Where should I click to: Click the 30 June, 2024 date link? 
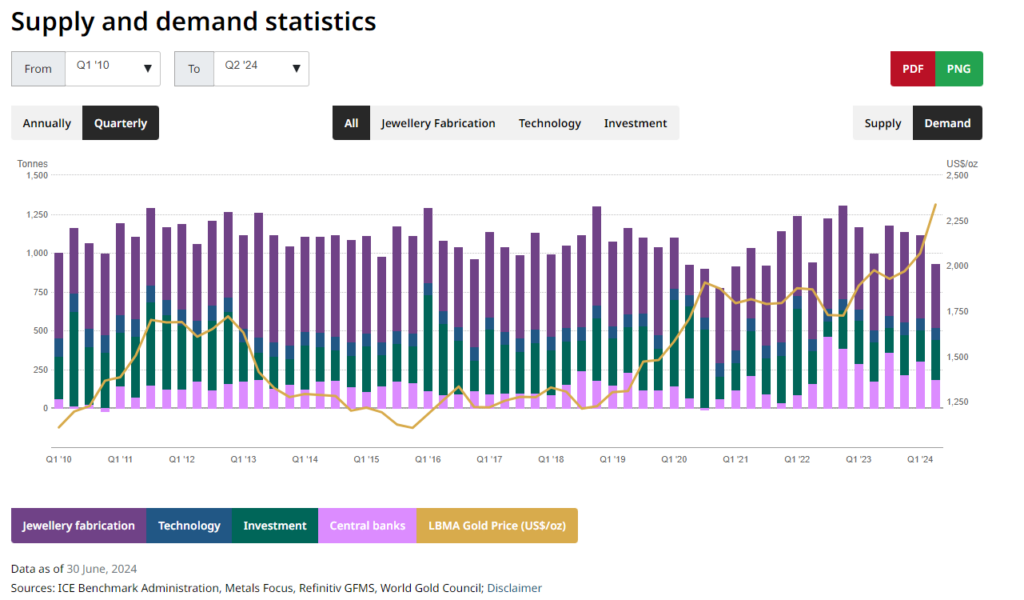click(101, 568)
